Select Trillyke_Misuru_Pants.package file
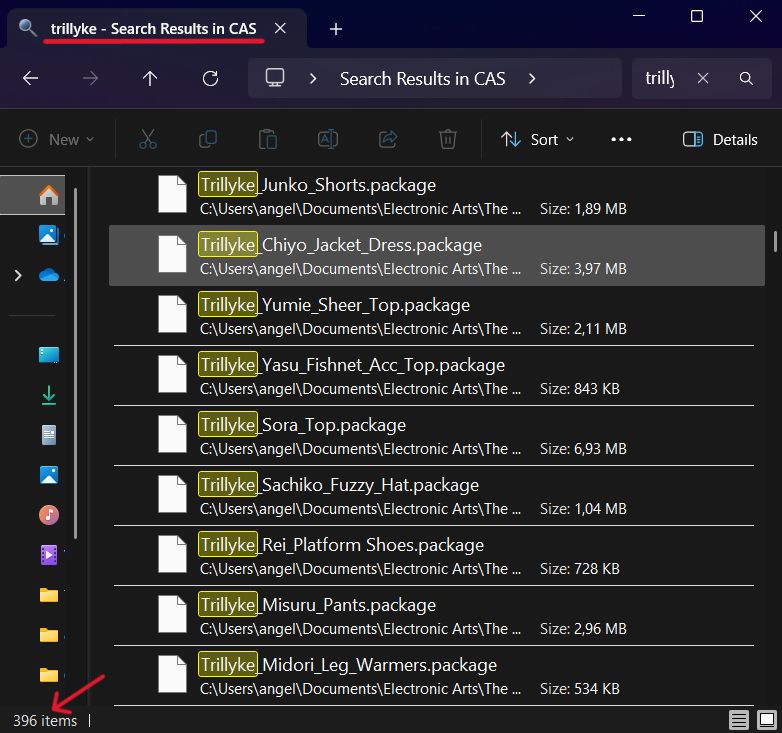 coord(436,615)
